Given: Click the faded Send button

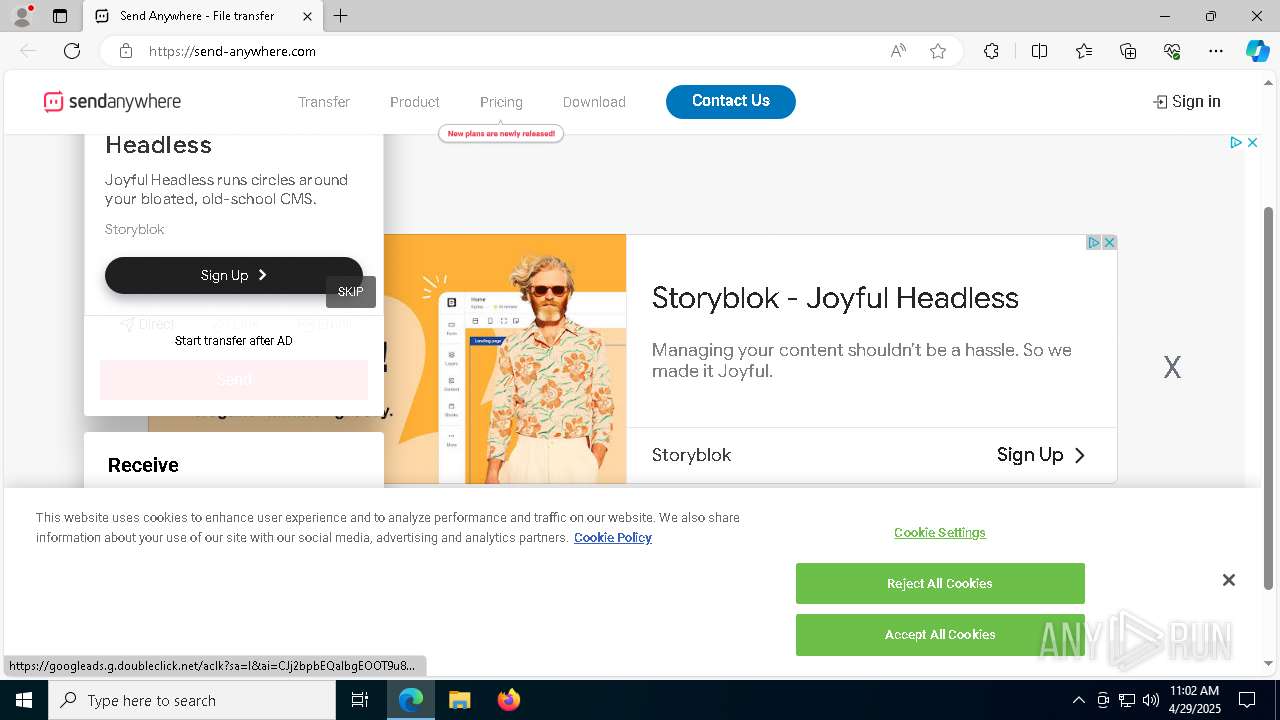Looking at the screenshot, I should [x=234, y=380].
